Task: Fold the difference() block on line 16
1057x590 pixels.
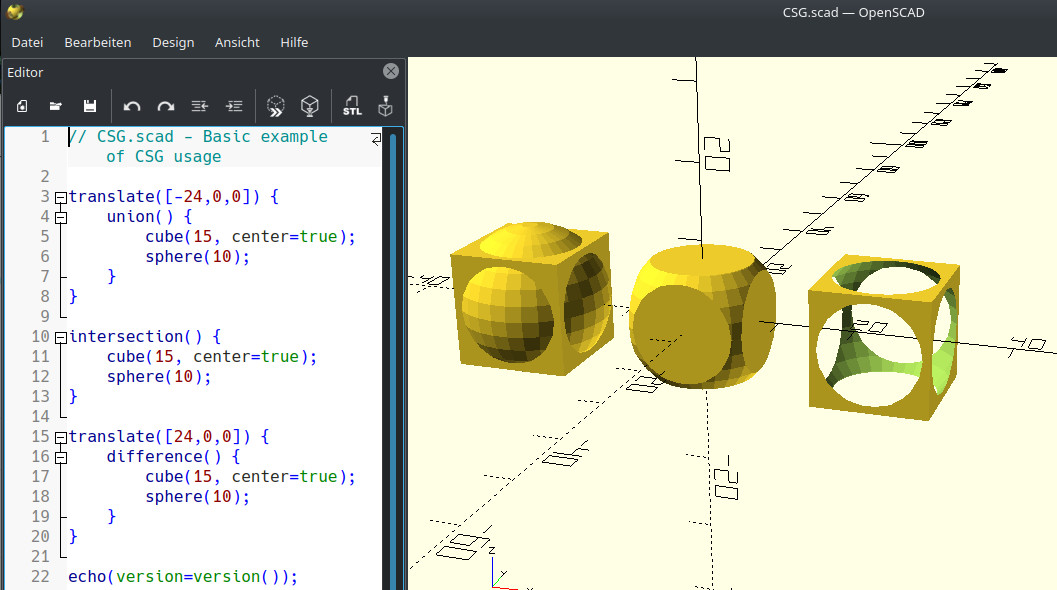Action: pyautogui.click(x=60, y=457)
